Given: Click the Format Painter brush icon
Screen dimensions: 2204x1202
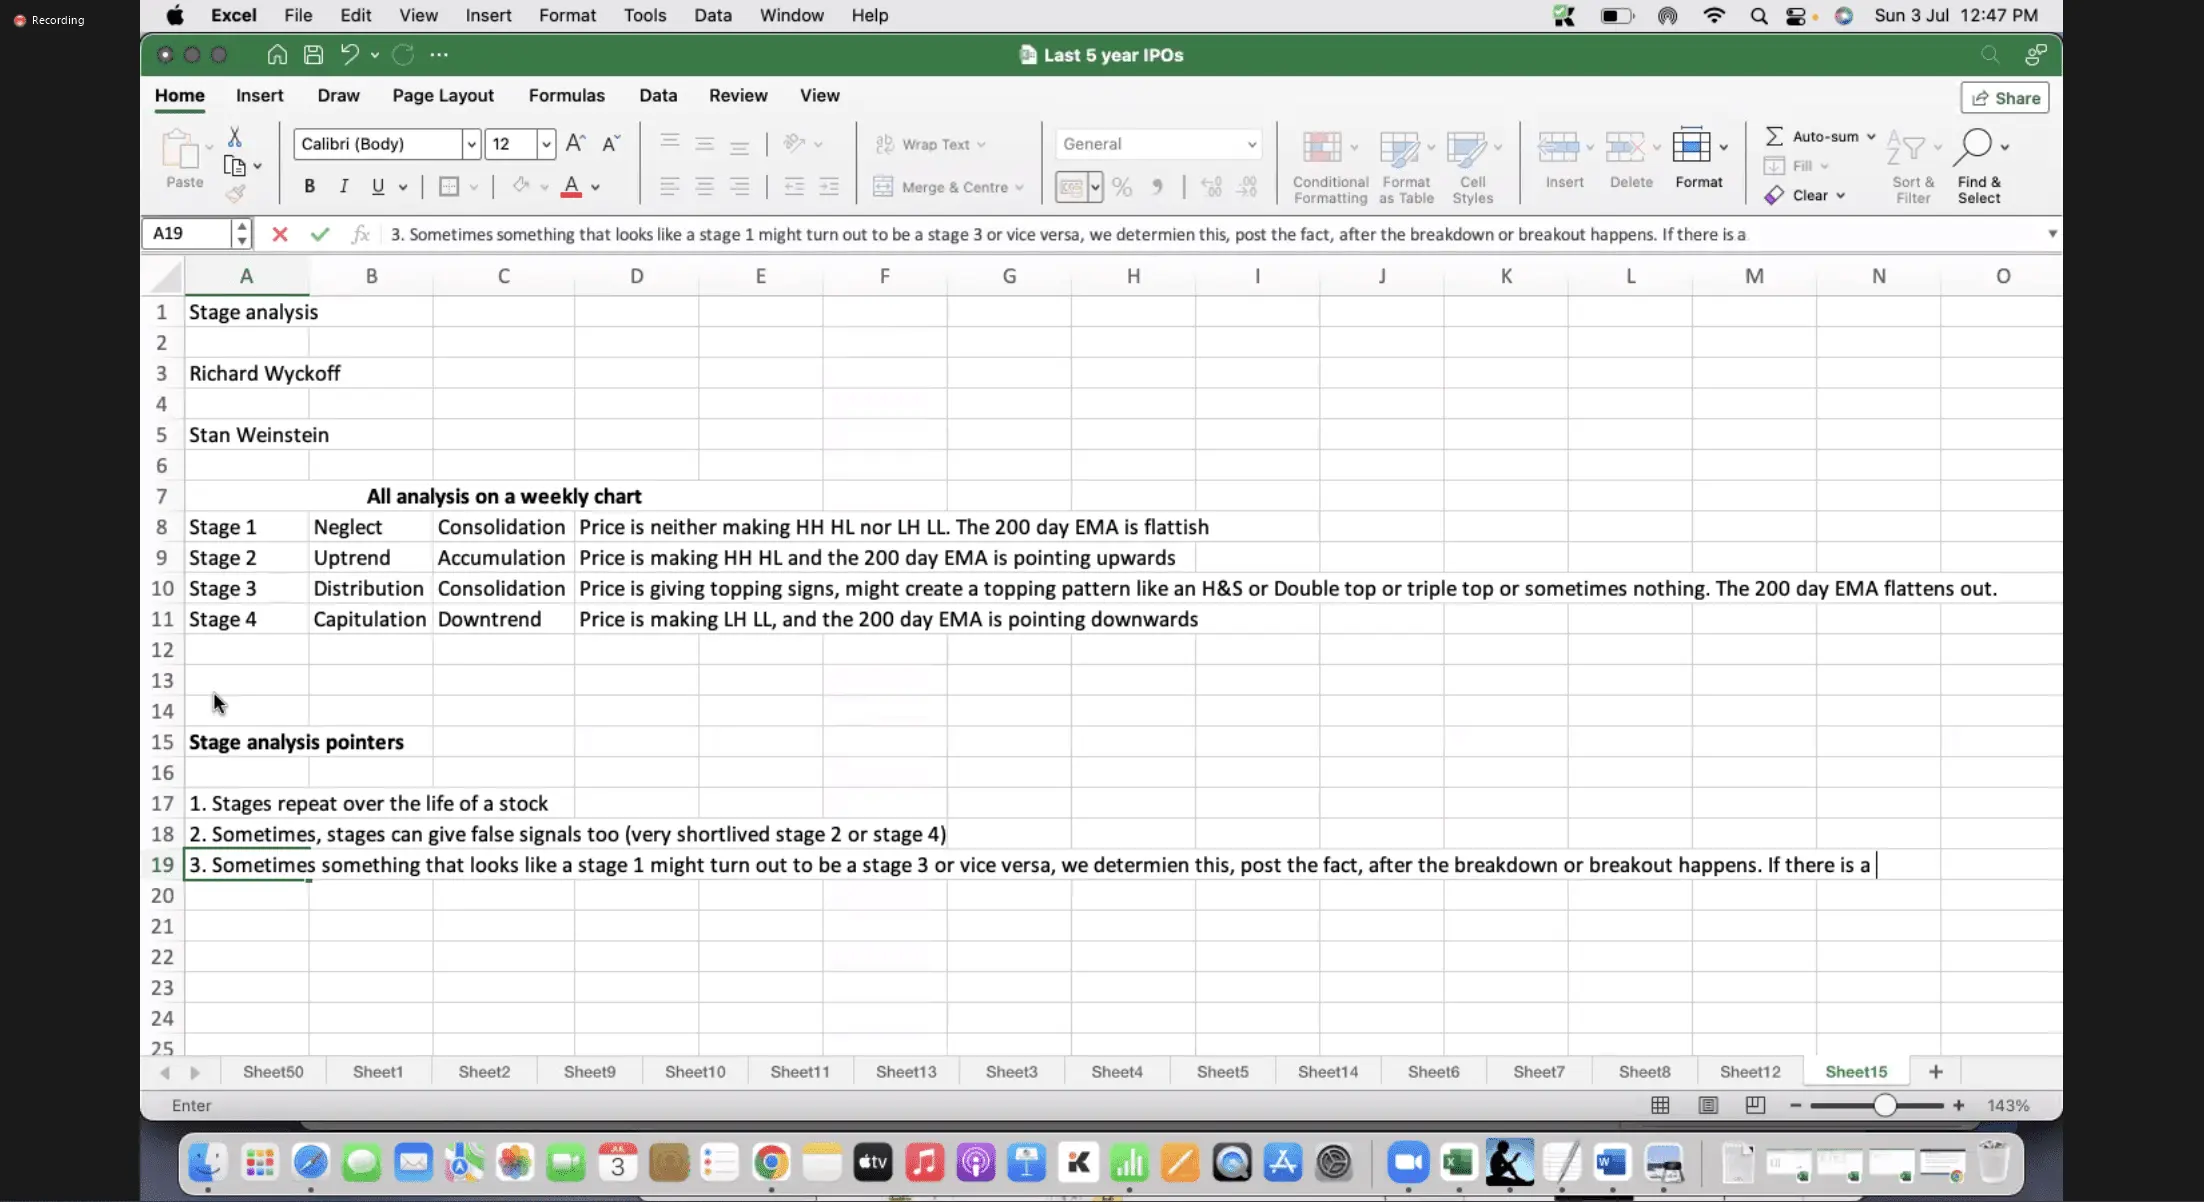Looking at the screenshot, I should coord(235,194).
